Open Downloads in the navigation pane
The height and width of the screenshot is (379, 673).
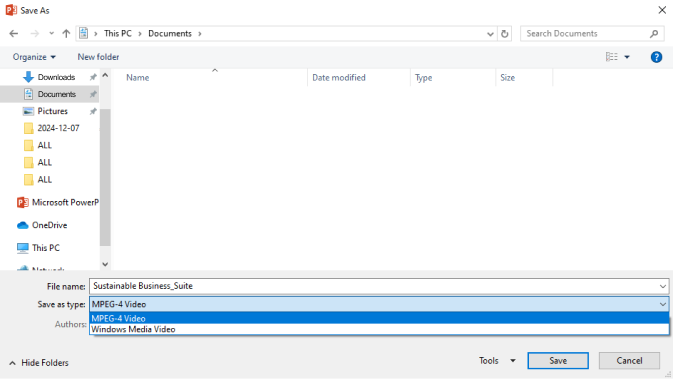click(x=56, y=77)
